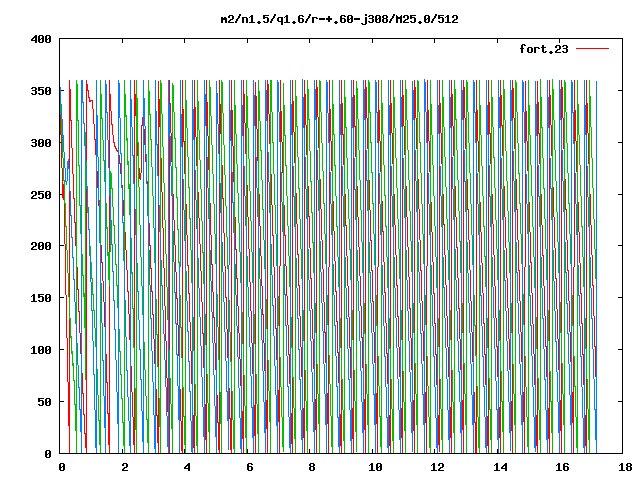
Task: Click the y-axis label 100
Action: (x=41, y=350)
